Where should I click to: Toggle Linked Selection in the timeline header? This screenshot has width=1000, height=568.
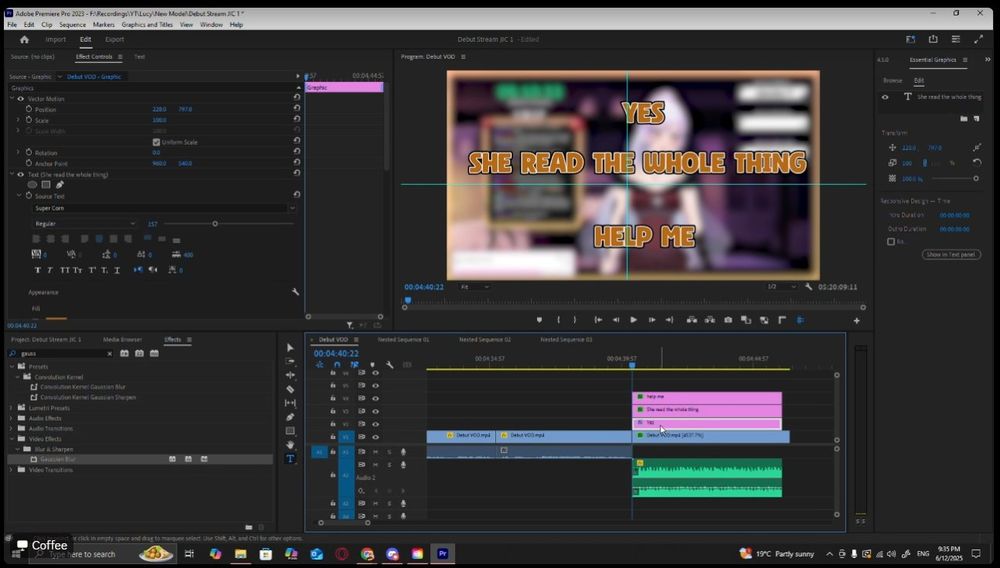click(x=355, y=365)
